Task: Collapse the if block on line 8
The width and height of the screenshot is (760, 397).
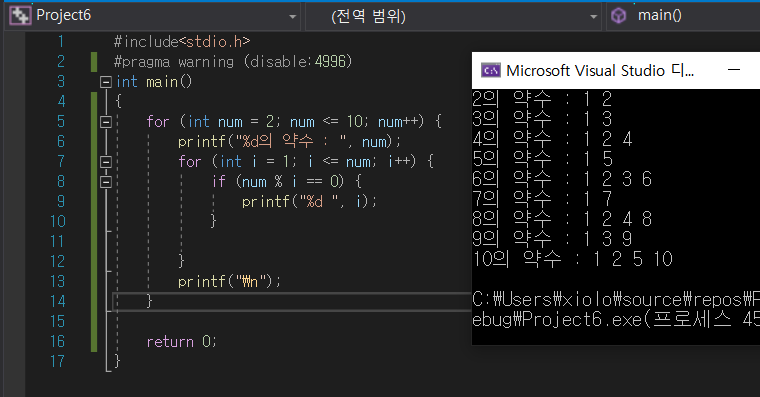Action: [x=106, y=182]
